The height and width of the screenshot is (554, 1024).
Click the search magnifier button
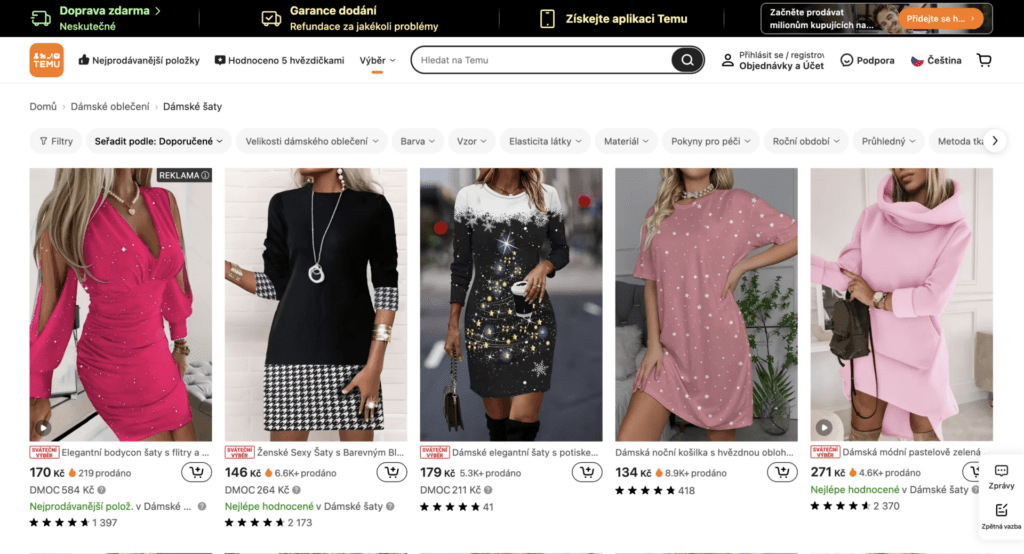coord(686,60)
